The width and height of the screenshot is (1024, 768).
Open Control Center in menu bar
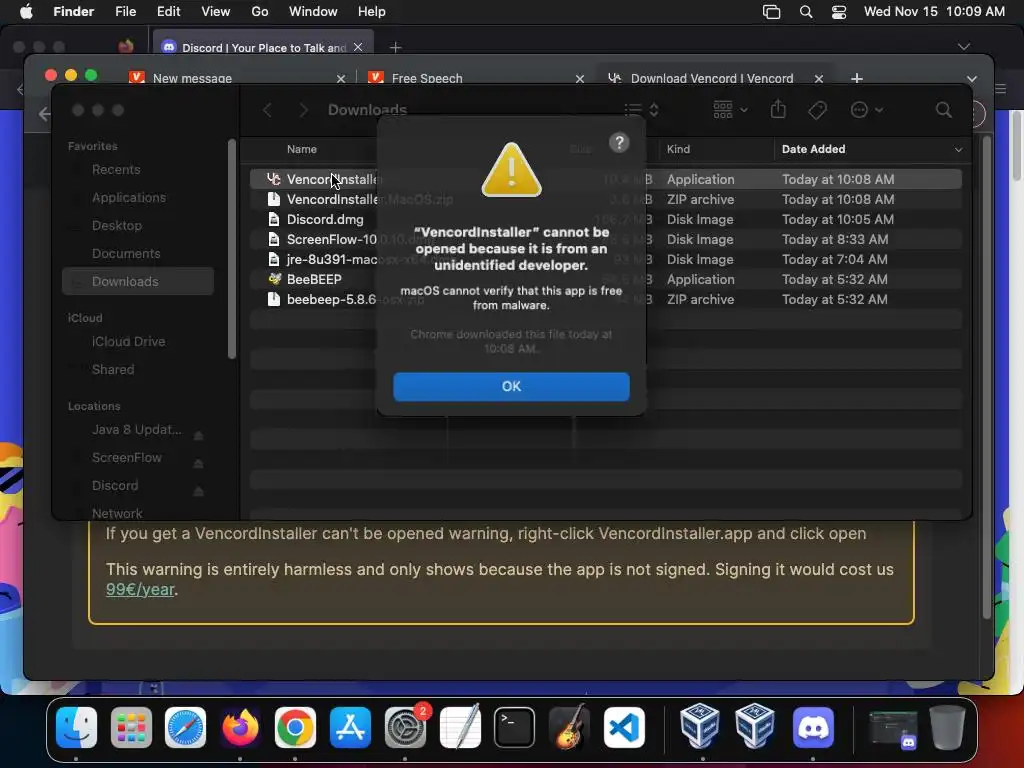(839, 12)
